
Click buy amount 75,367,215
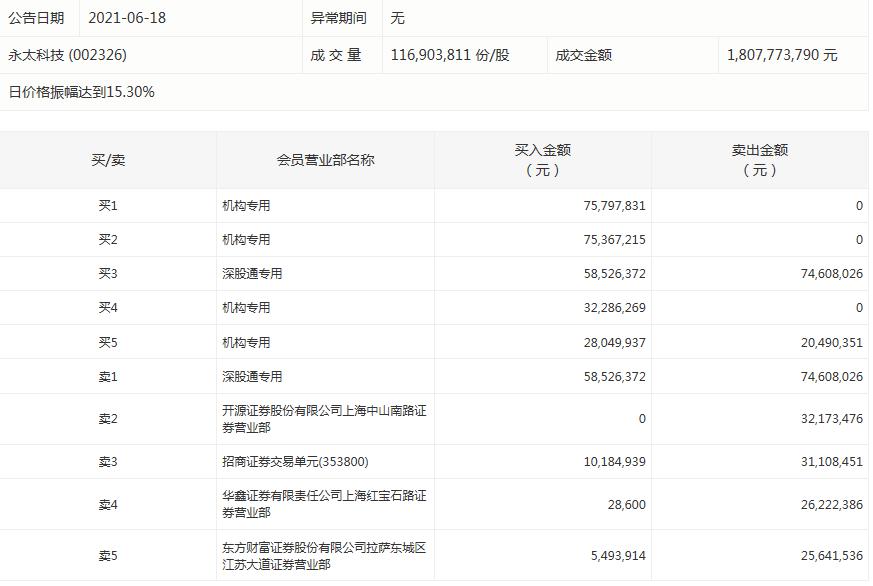(614, 240)
